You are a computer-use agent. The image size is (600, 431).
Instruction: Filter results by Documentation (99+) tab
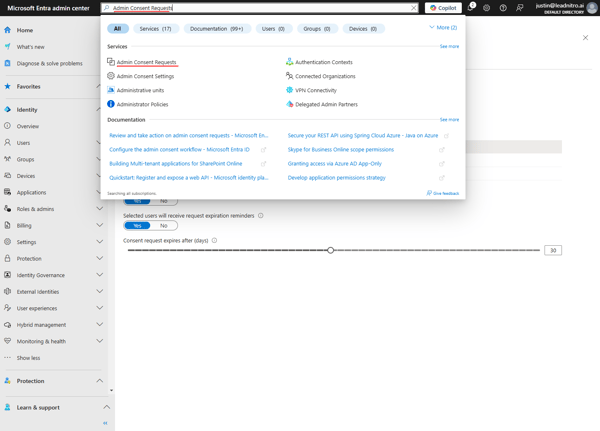tap(216, 29)
